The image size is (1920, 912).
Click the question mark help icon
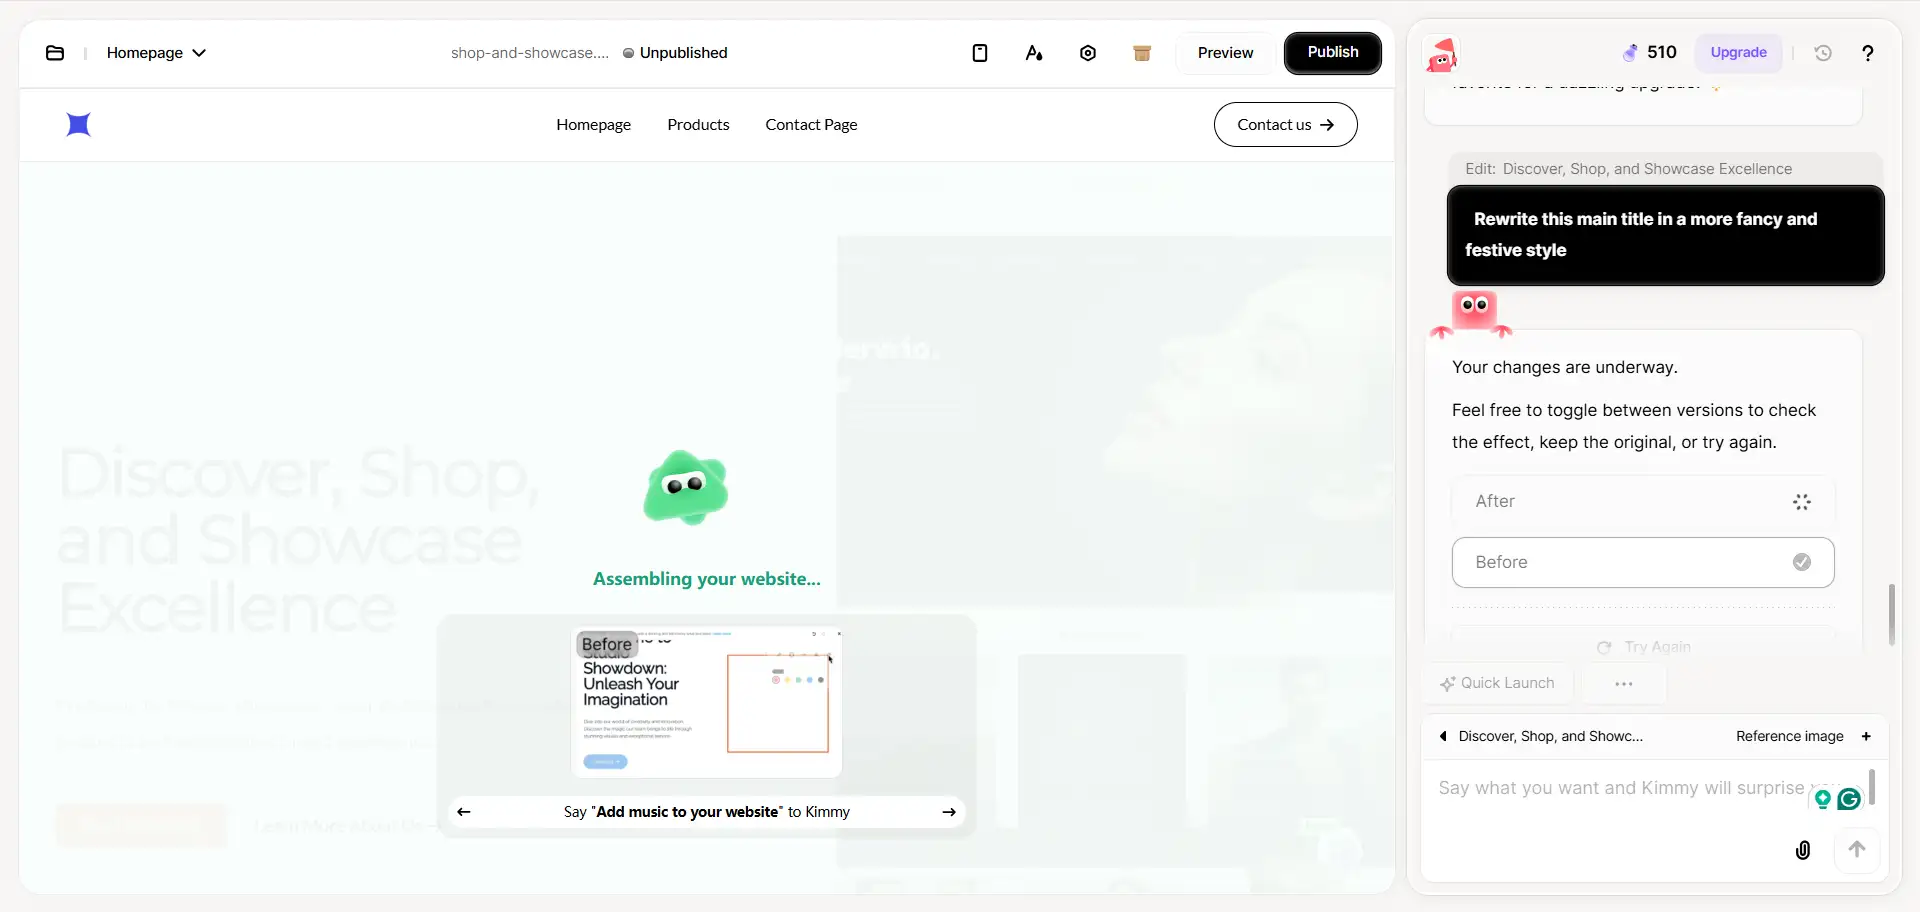(x=1867, y=53)
